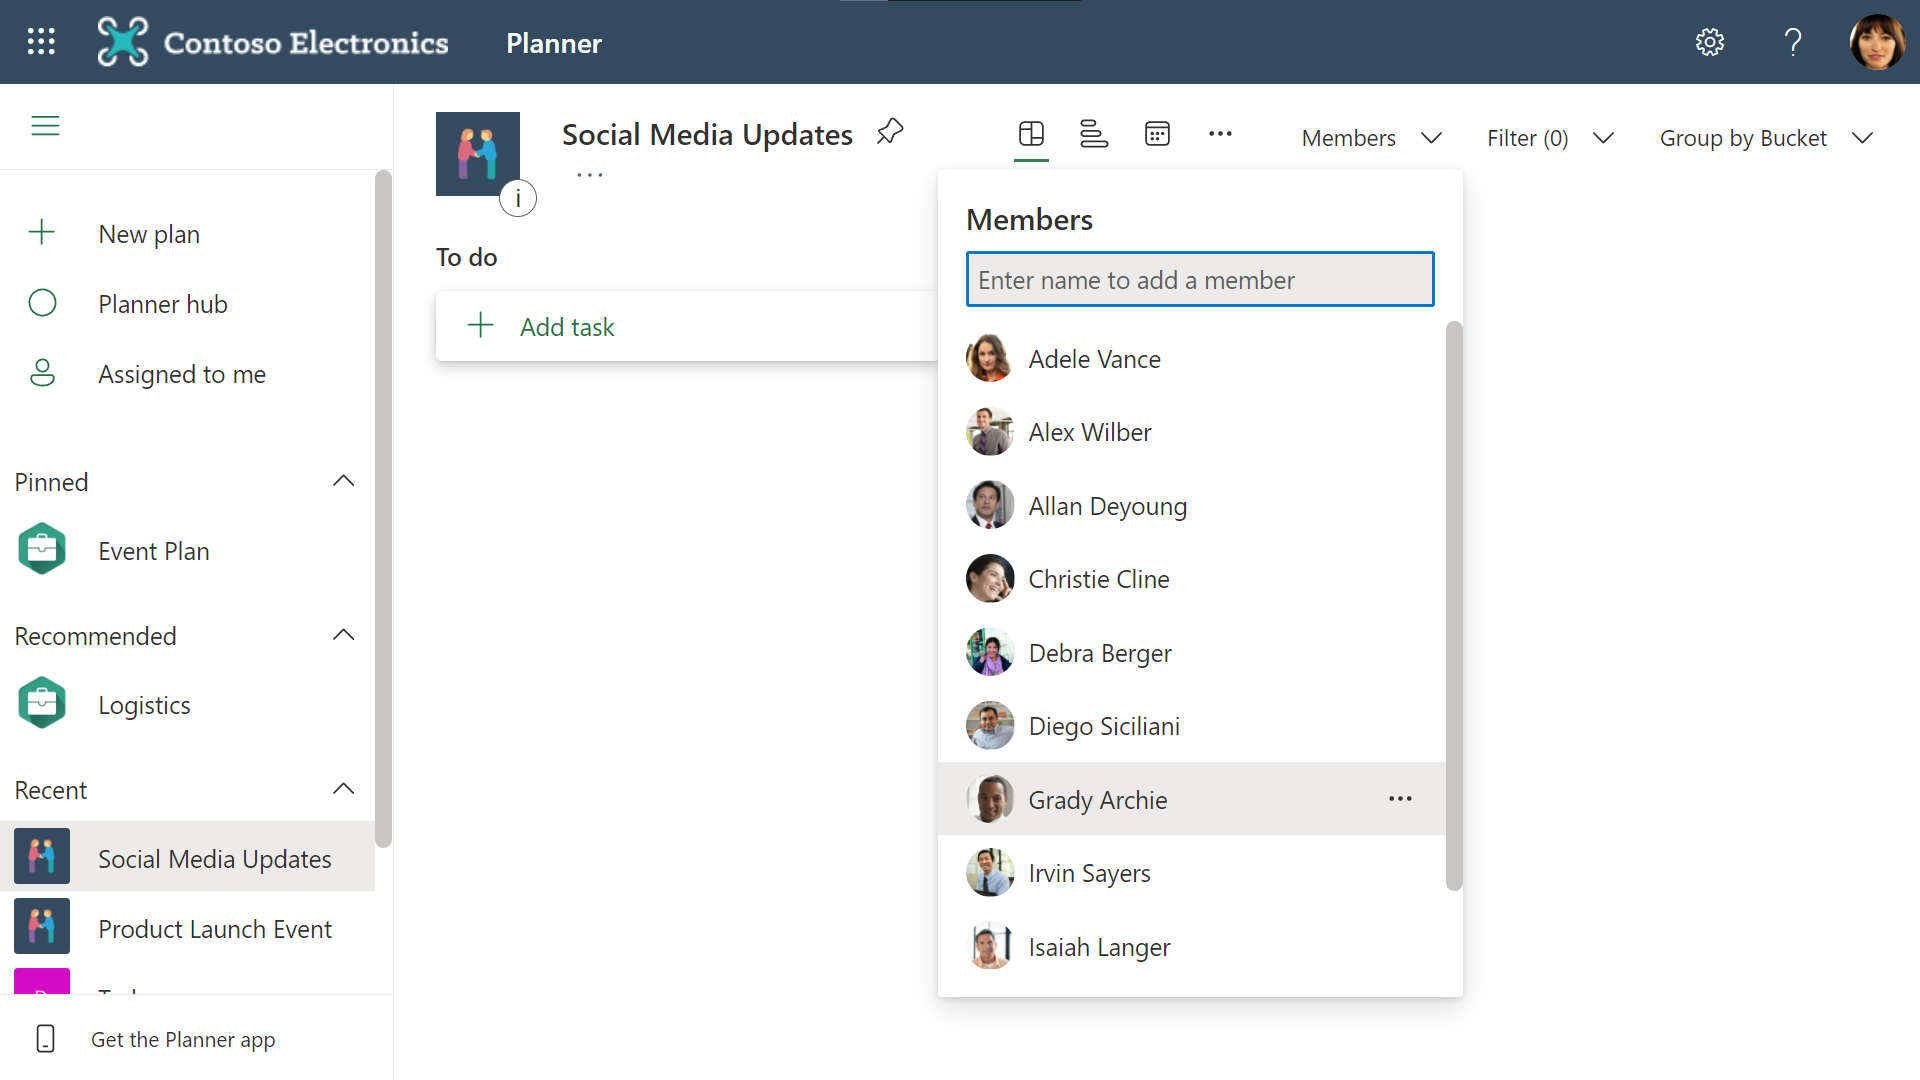Click the New plan plus icon

point(42,232)
